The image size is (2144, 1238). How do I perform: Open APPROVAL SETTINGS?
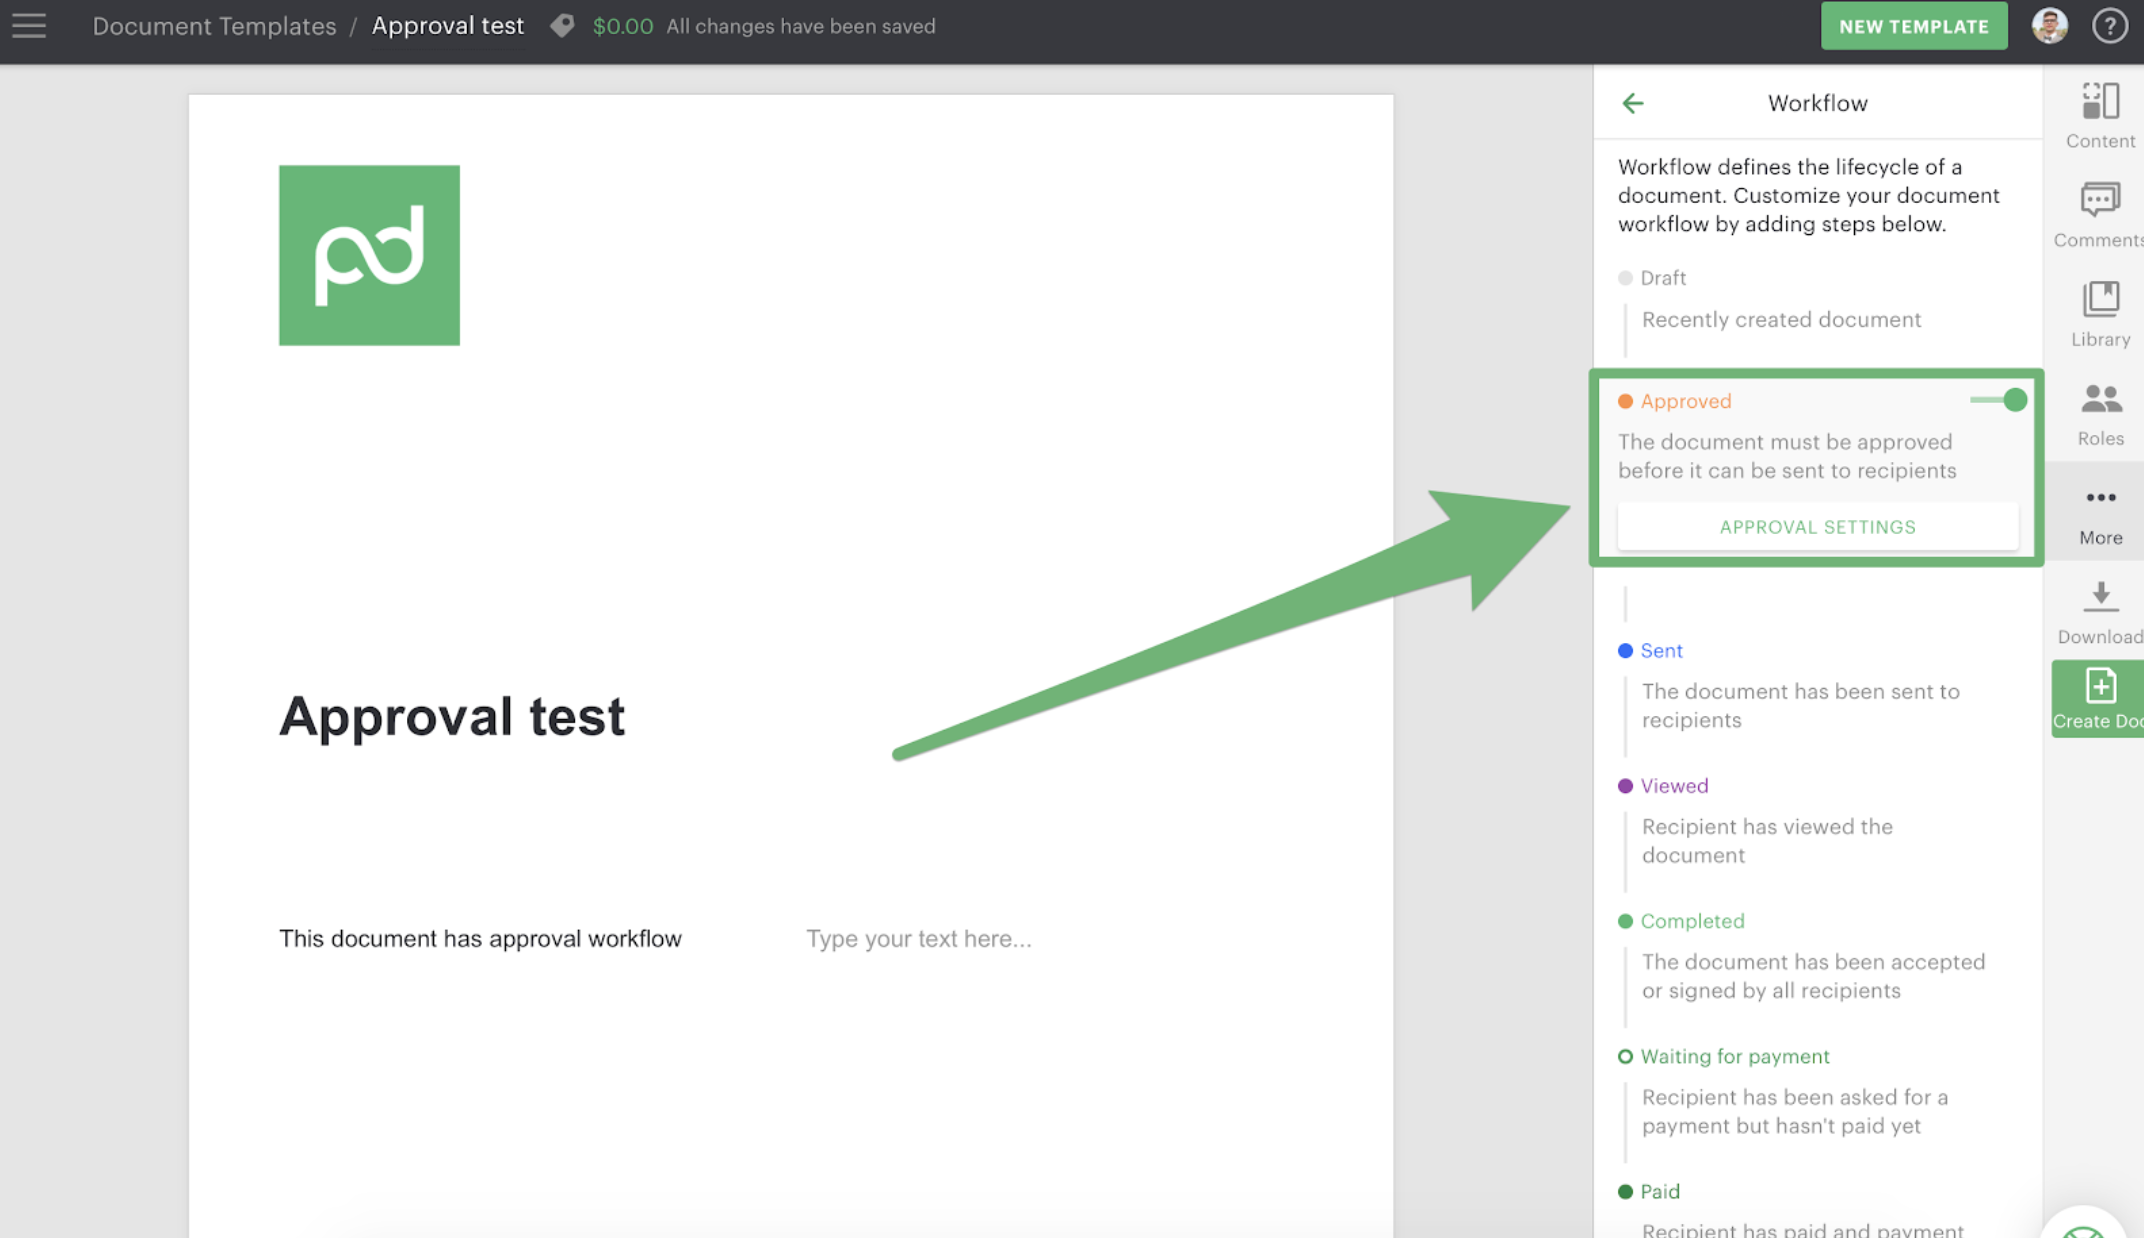[x=1817, y=527]
